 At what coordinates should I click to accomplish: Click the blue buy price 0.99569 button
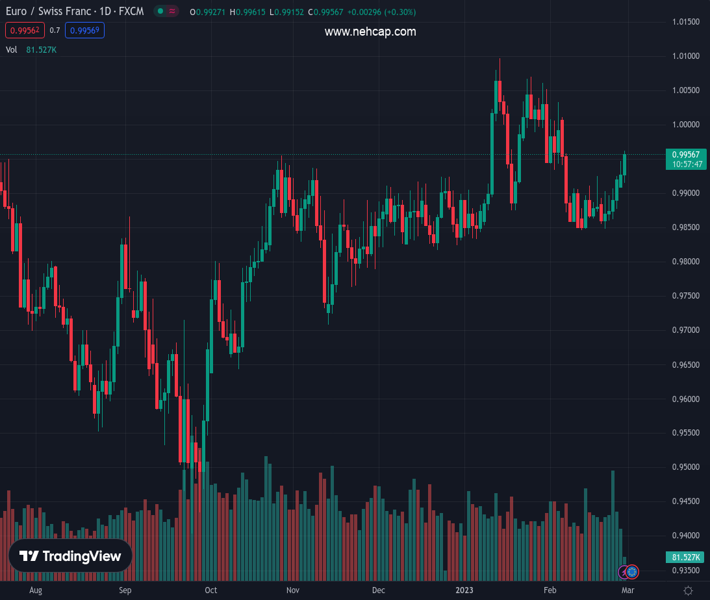[84, 31]
